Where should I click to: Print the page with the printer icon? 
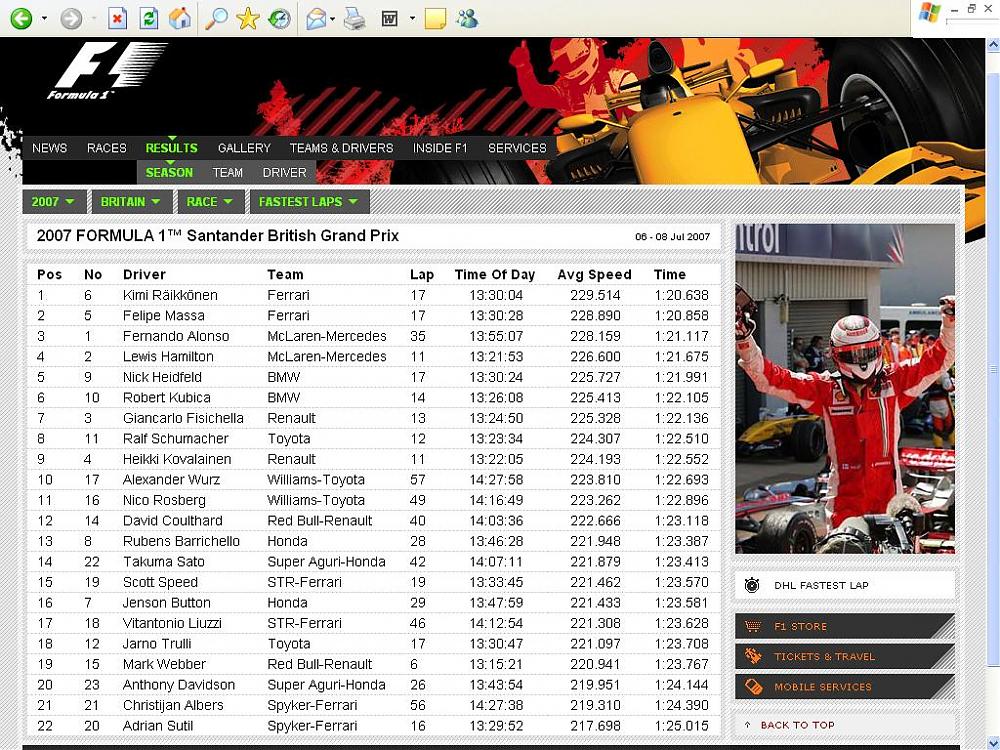tap(354, 18)
